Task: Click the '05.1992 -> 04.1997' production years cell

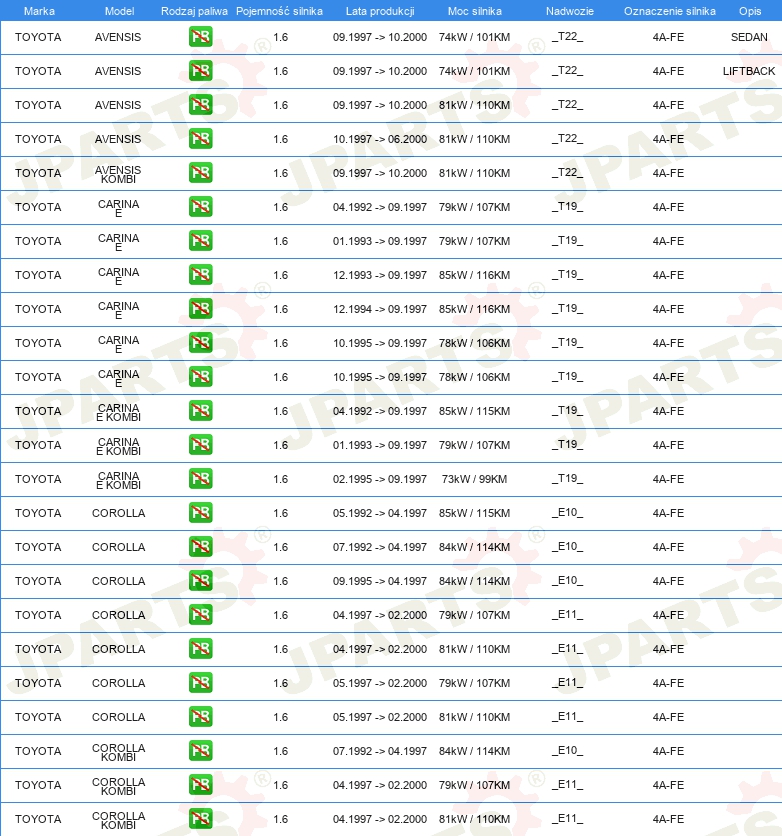Action: (x=380, y=513)
